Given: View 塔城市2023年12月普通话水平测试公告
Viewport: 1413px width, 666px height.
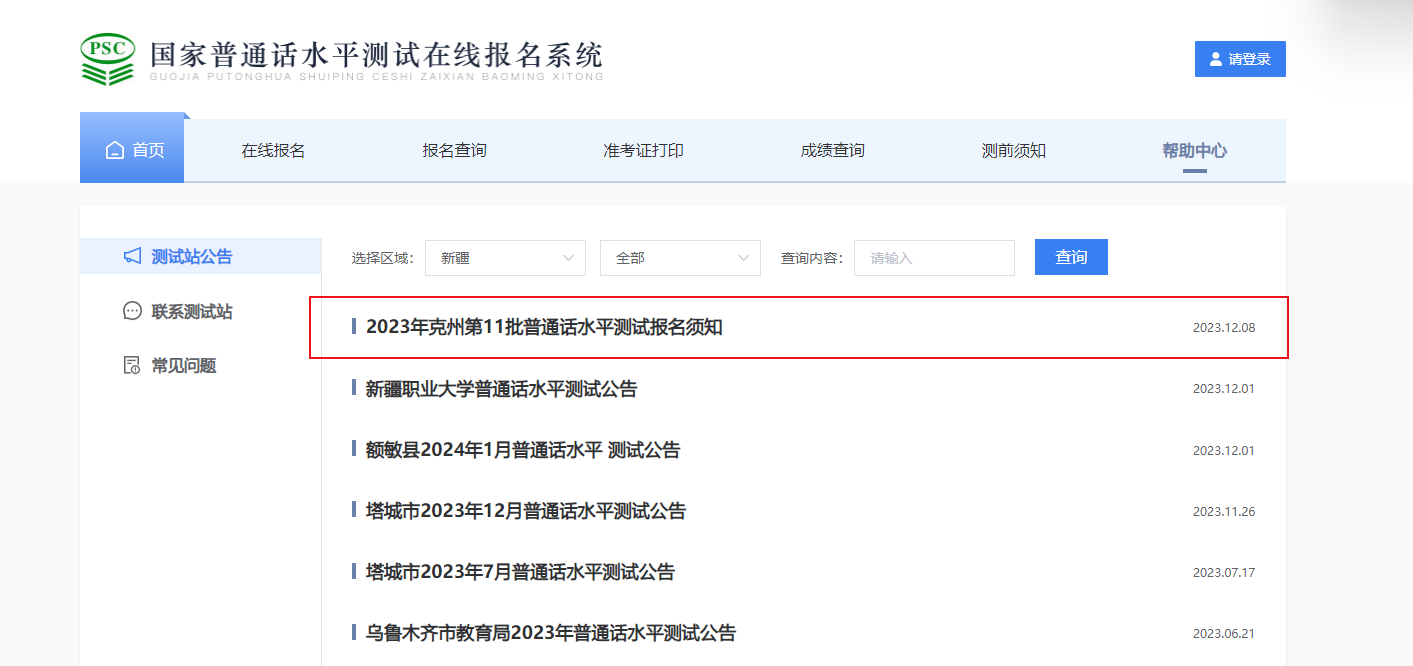Looking at the screenshot, I should (526, 511).
